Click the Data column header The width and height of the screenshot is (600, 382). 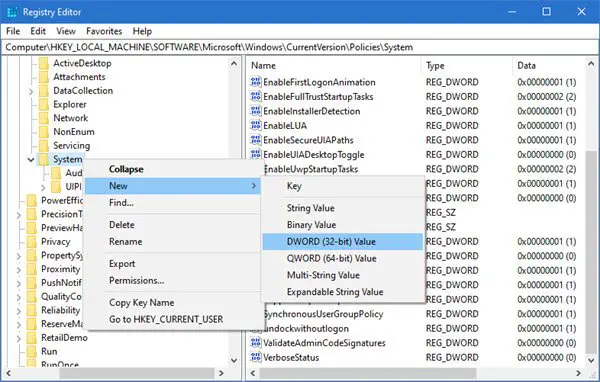tap(548, 66)
